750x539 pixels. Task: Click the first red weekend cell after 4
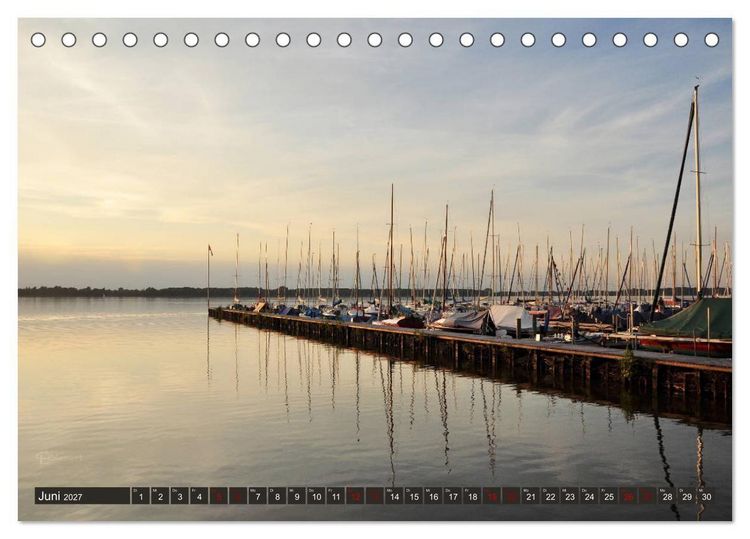(219, 496)
